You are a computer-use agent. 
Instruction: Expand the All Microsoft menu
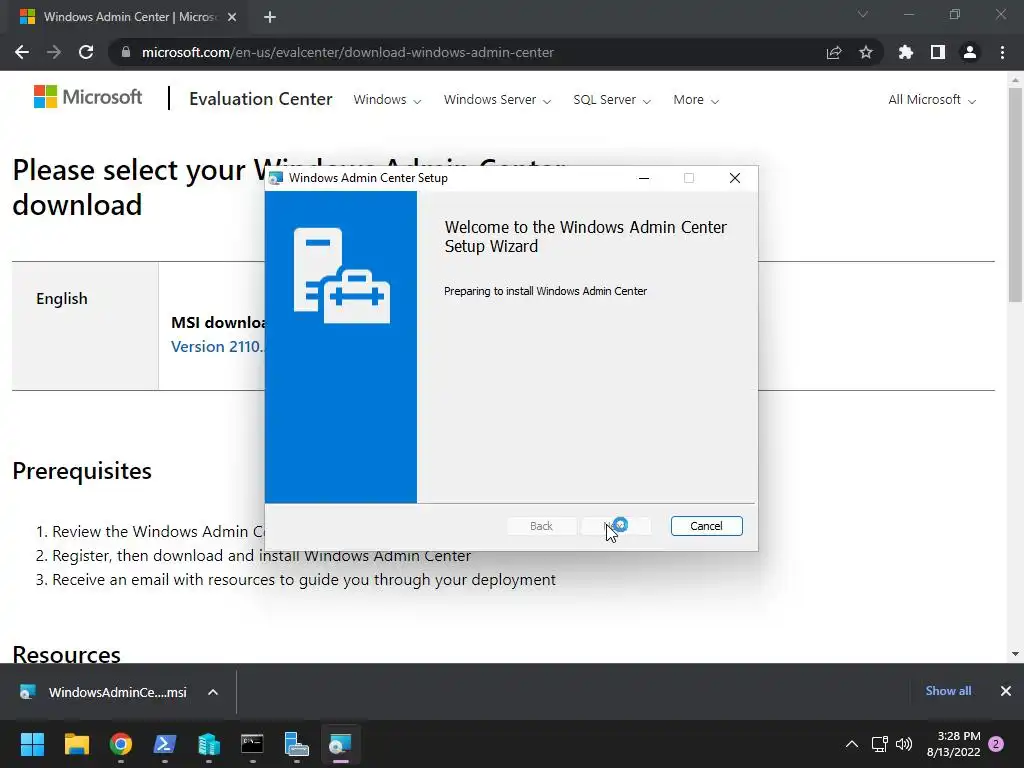(932, 100)
